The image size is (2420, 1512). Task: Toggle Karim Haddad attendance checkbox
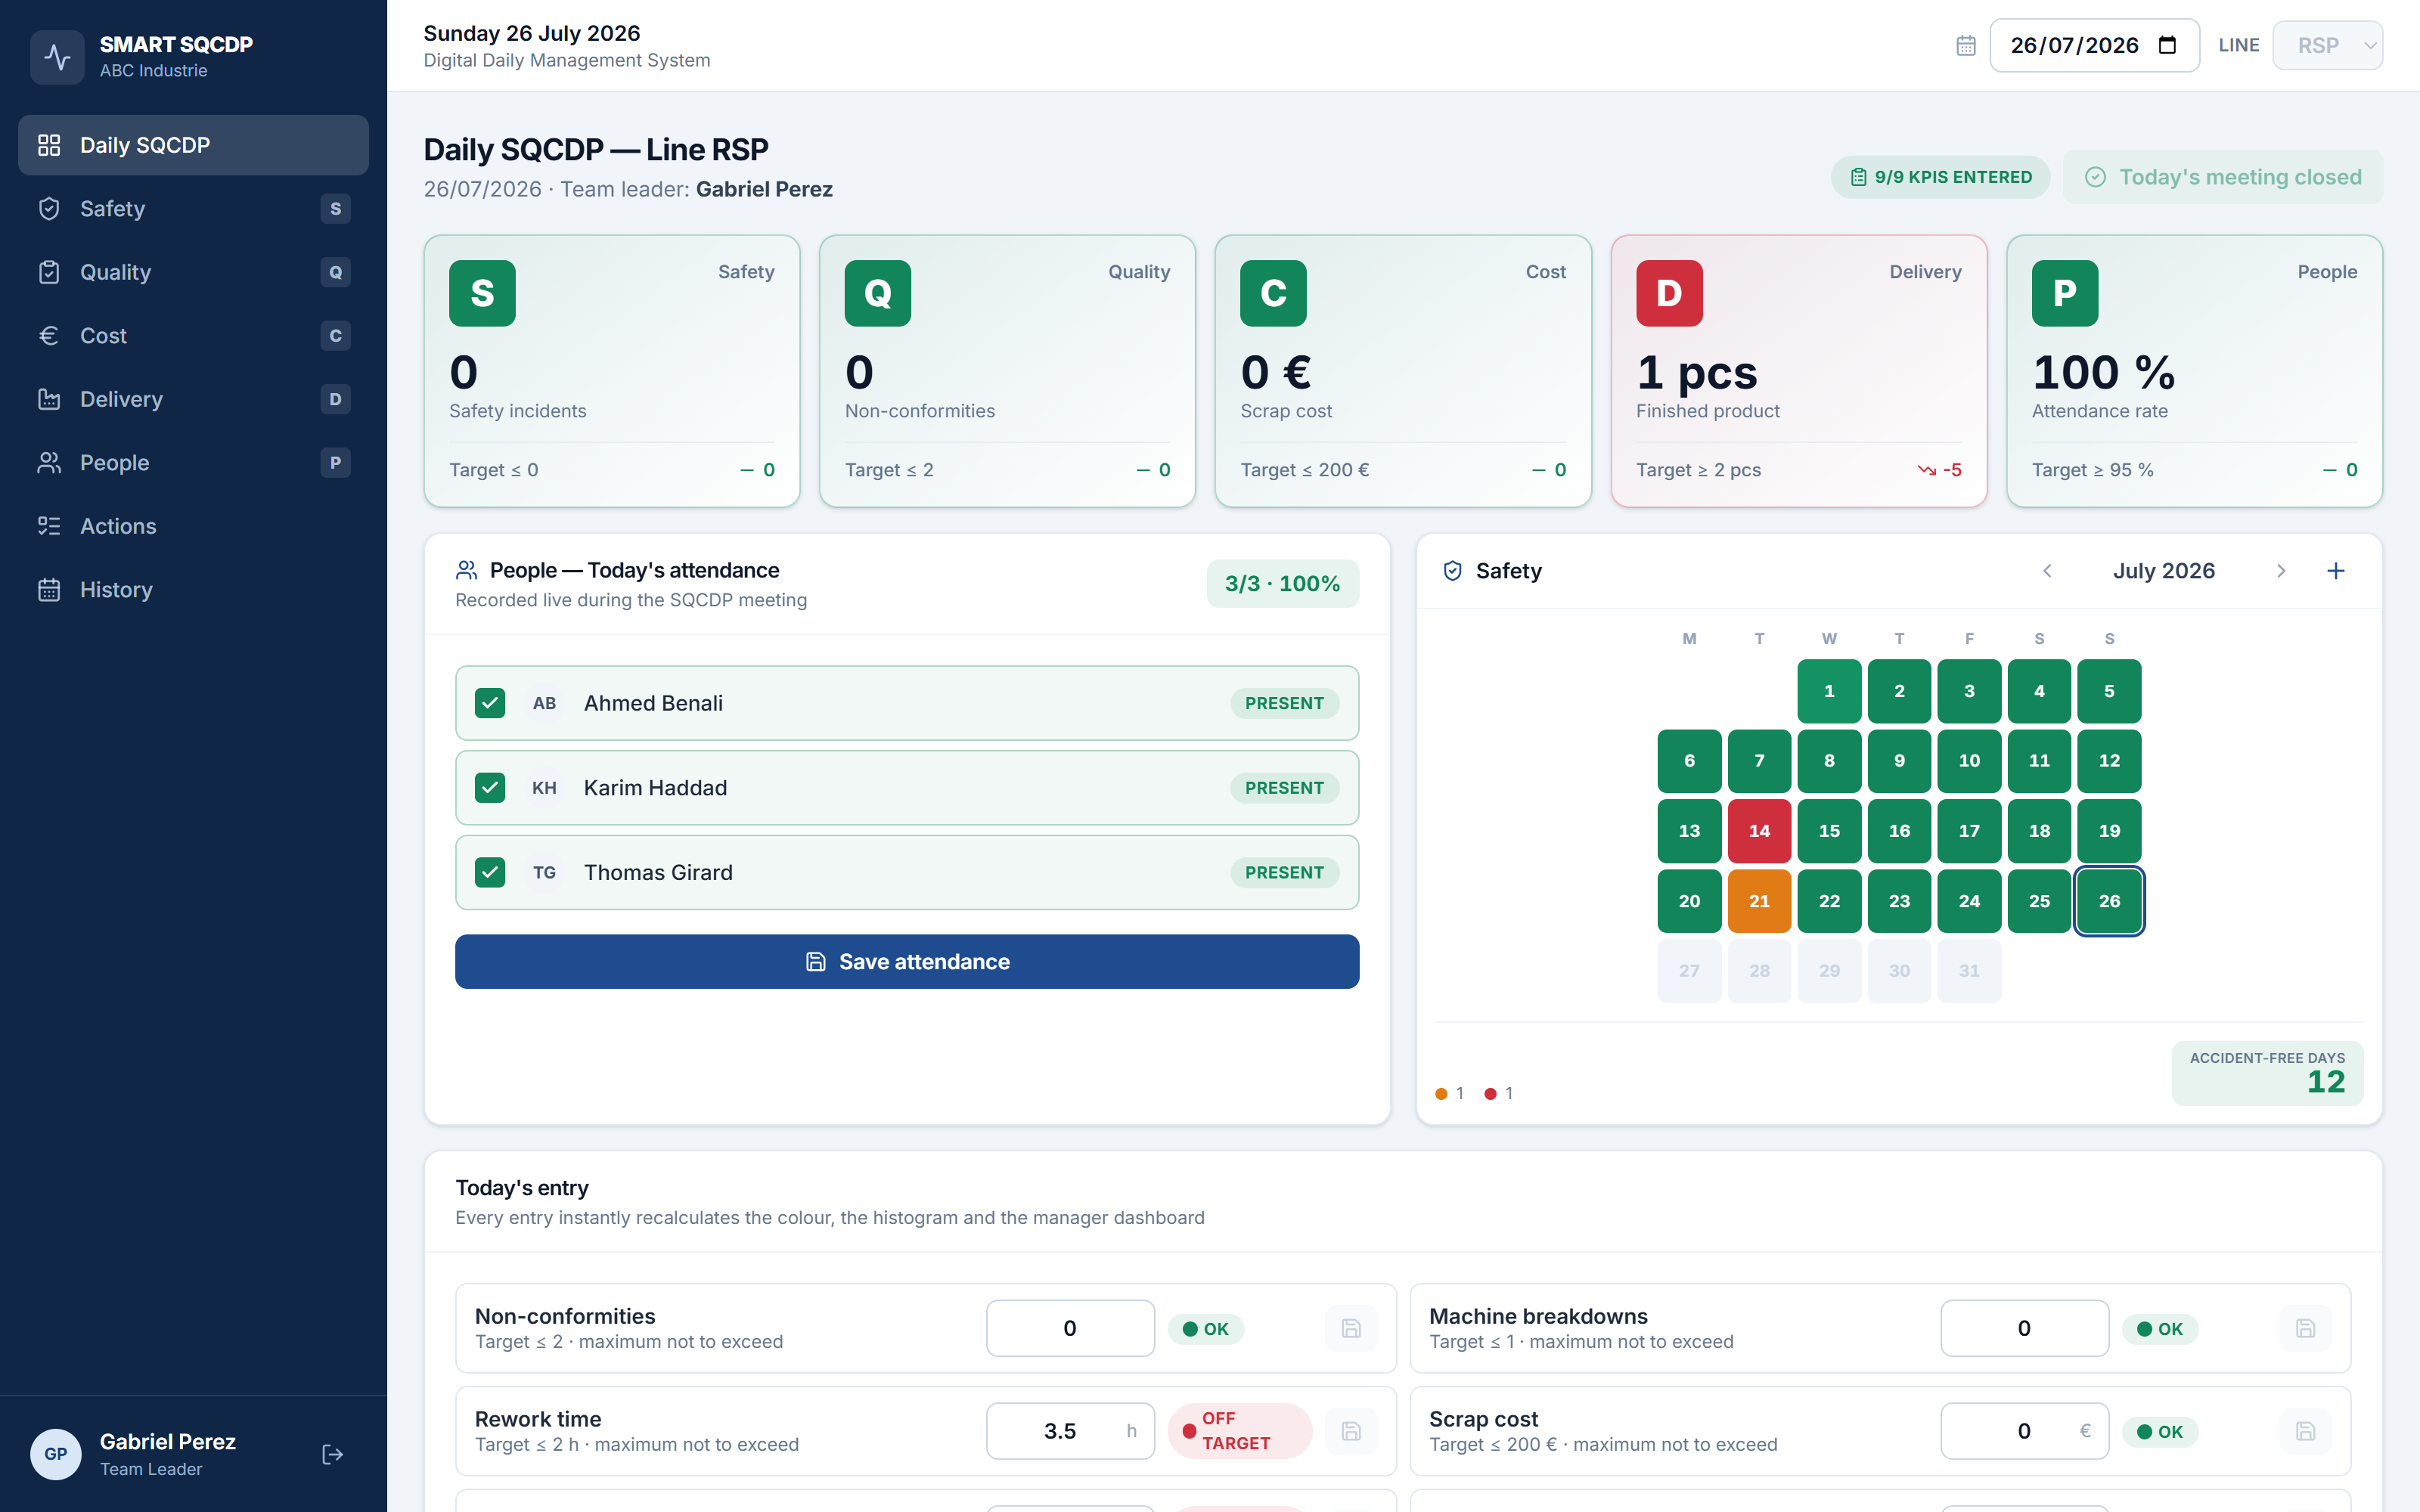tap(490, 788)
